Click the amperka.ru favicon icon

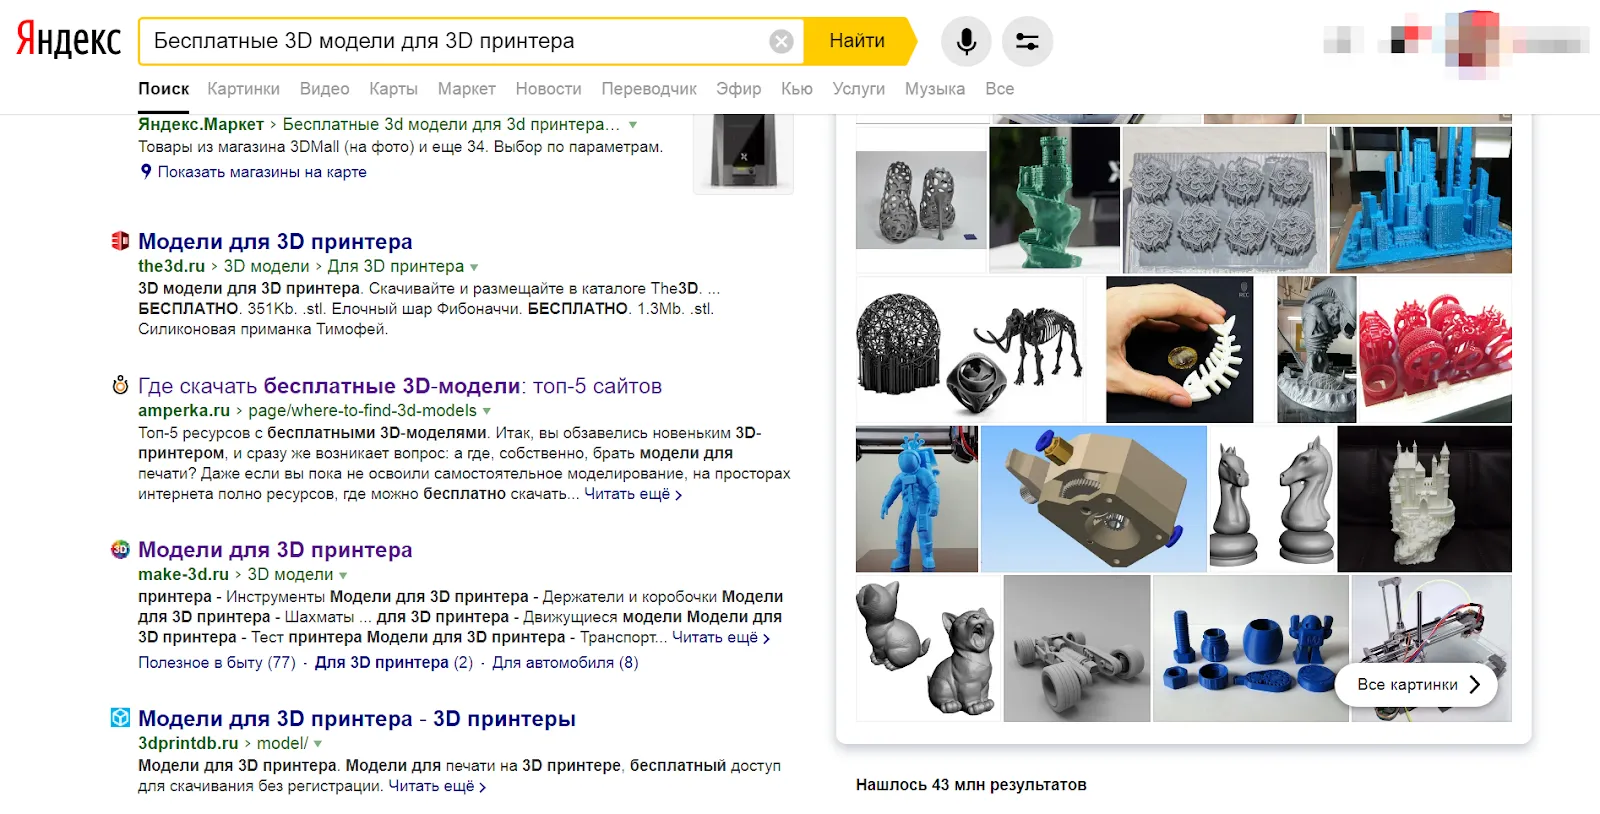120,386
